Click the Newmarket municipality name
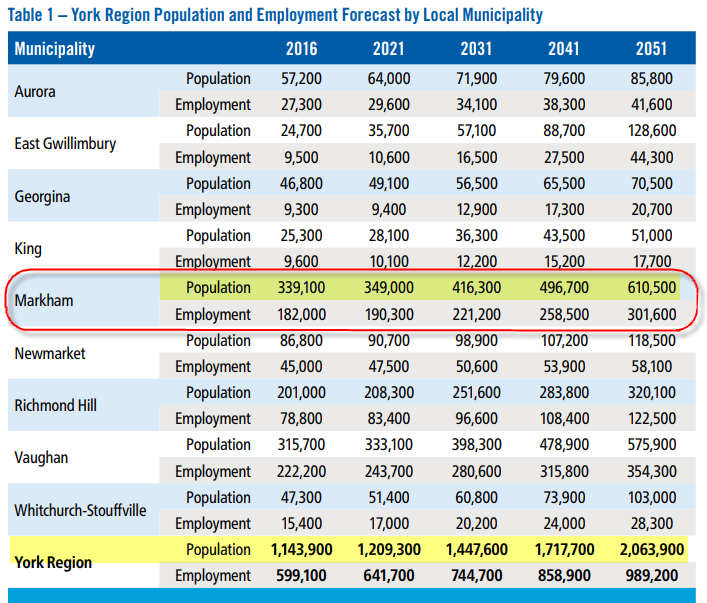707x603 pixels. [x=50, y=353]
